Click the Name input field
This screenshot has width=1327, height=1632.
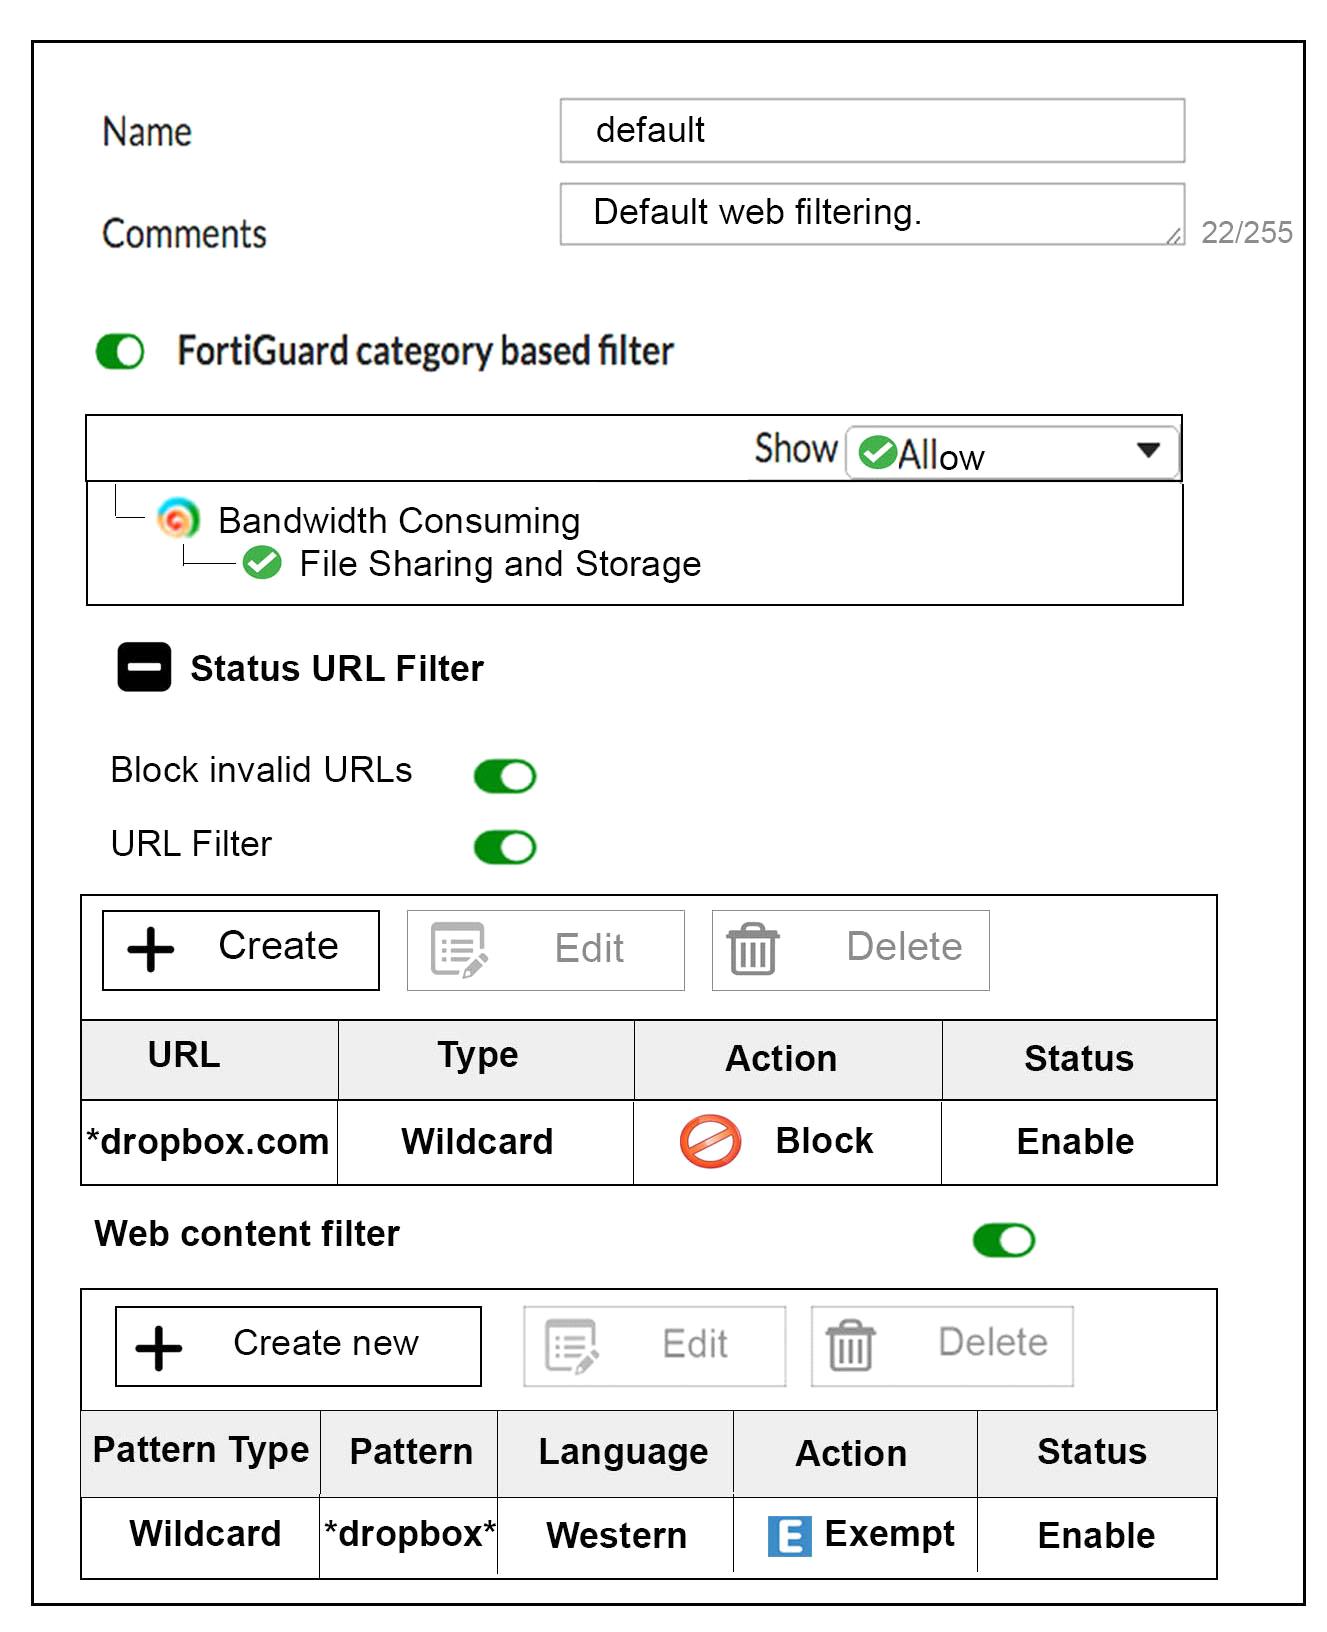click(x=871, y=130)
